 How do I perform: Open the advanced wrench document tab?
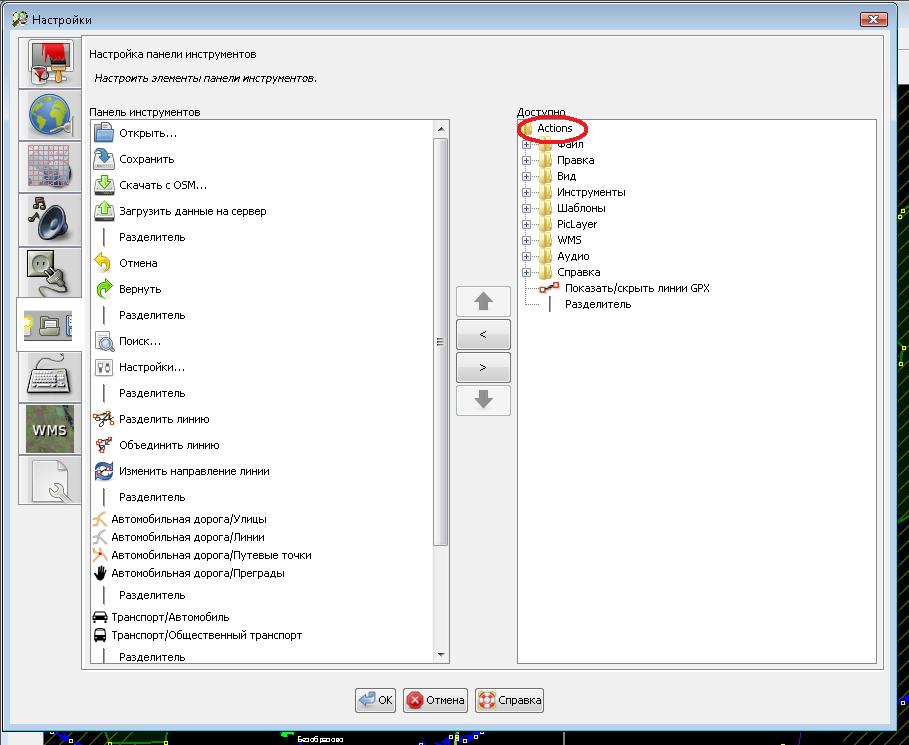49,481
